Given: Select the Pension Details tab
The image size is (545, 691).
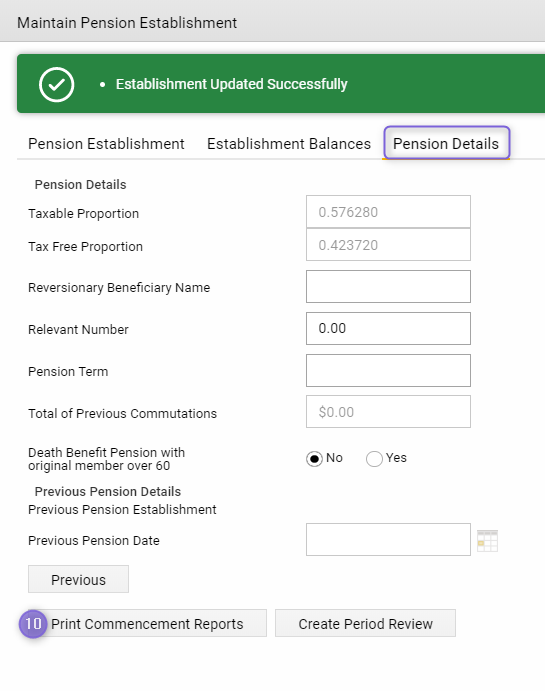Looking at the screenshot, I should [x=446, y=144].
